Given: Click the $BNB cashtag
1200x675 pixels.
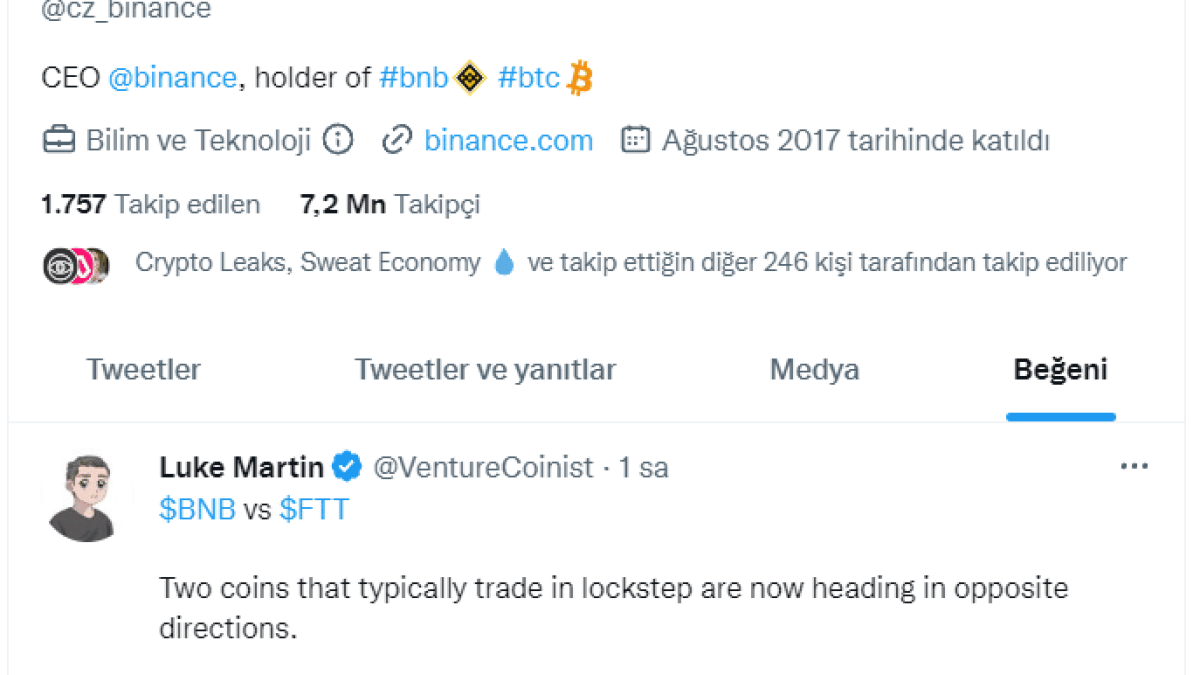Looking at the screenshot, I should [x=197, y=510].
